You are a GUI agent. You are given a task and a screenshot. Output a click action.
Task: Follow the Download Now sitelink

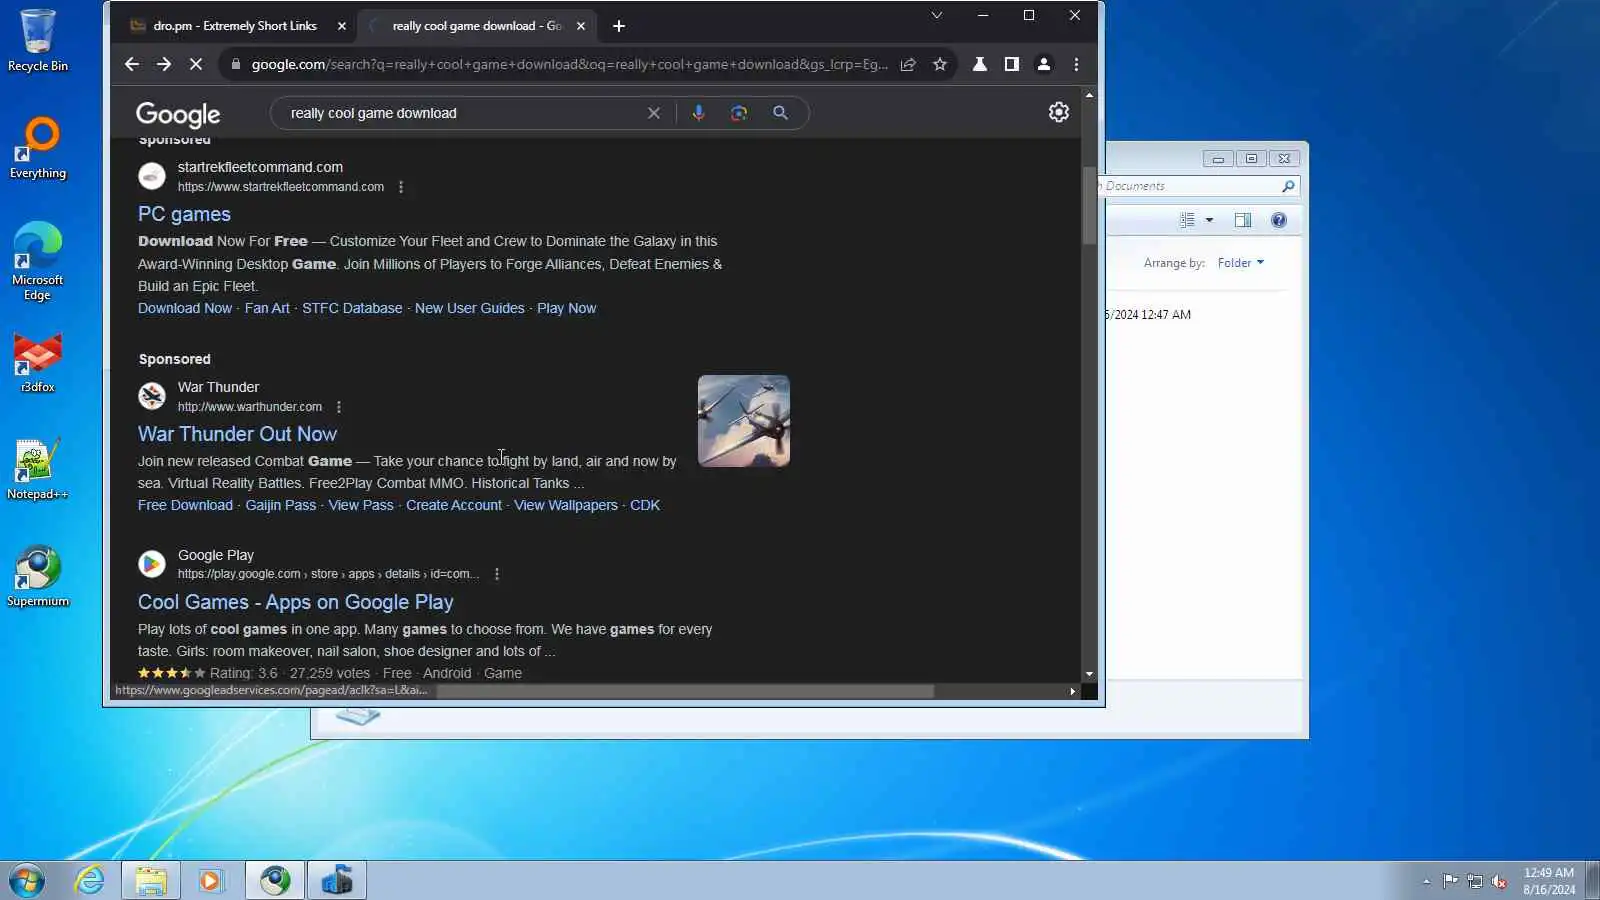point(185,308)
